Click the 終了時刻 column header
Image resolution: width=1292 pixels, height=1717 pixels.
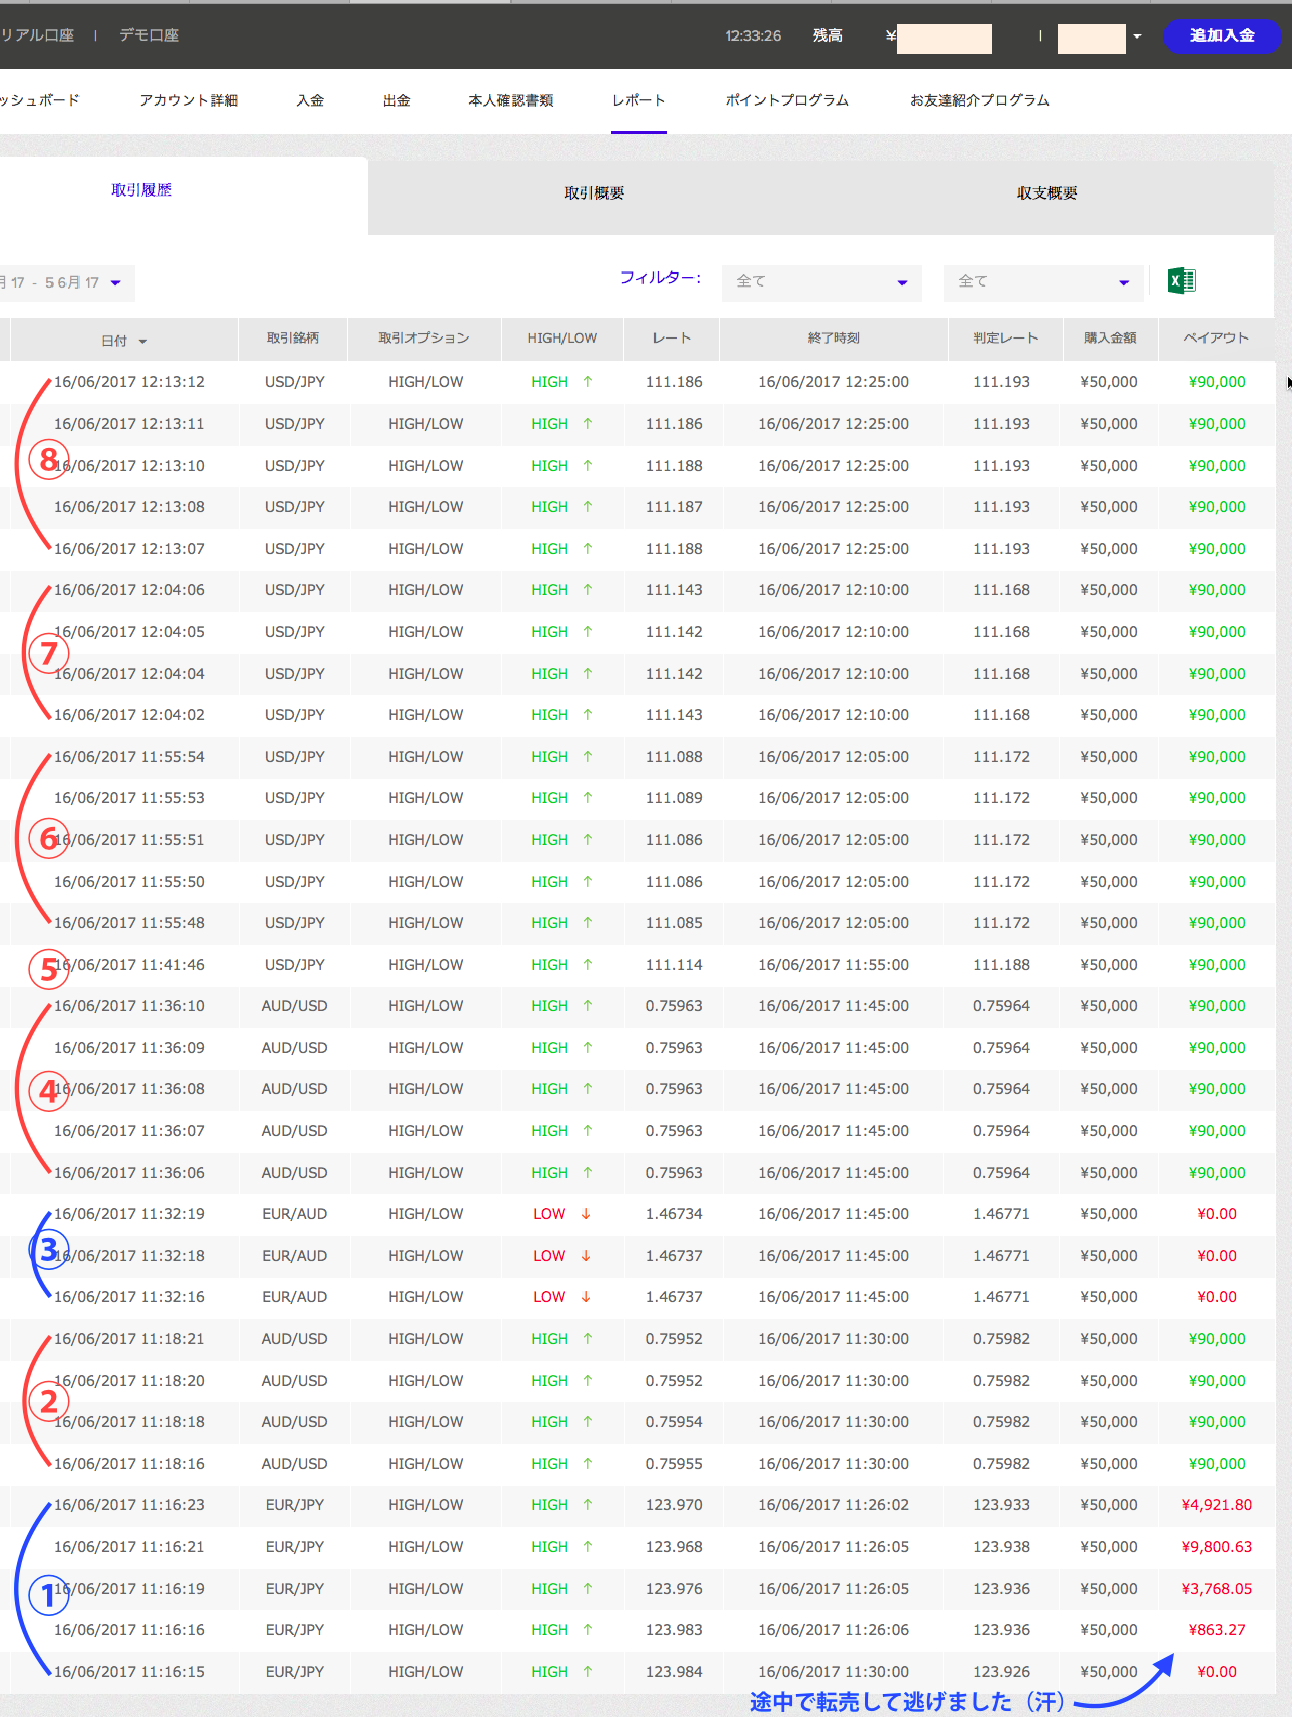pyautogui.click(x=833, y=338)
